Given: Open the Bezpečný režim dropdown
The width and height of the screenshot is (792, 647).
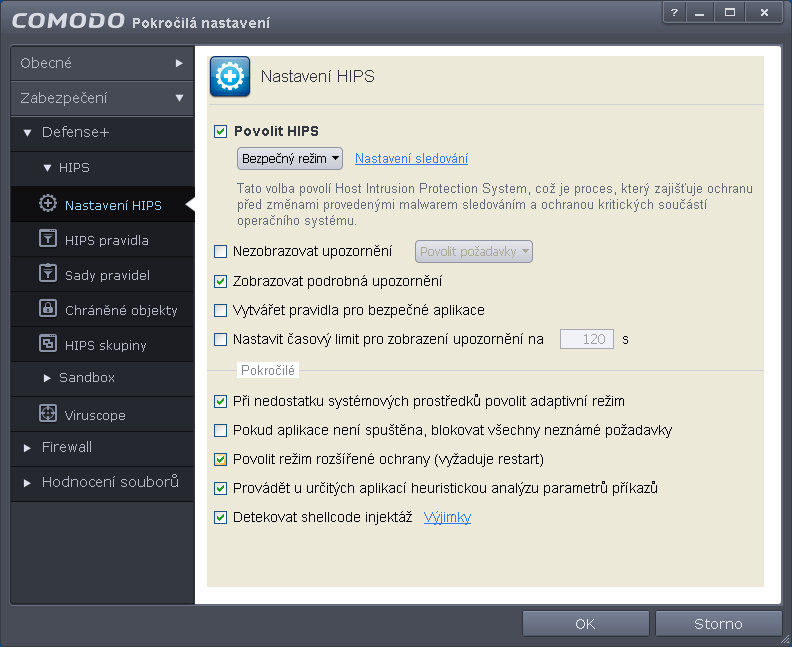Looking at the screenshot, I should pos(290,159).
